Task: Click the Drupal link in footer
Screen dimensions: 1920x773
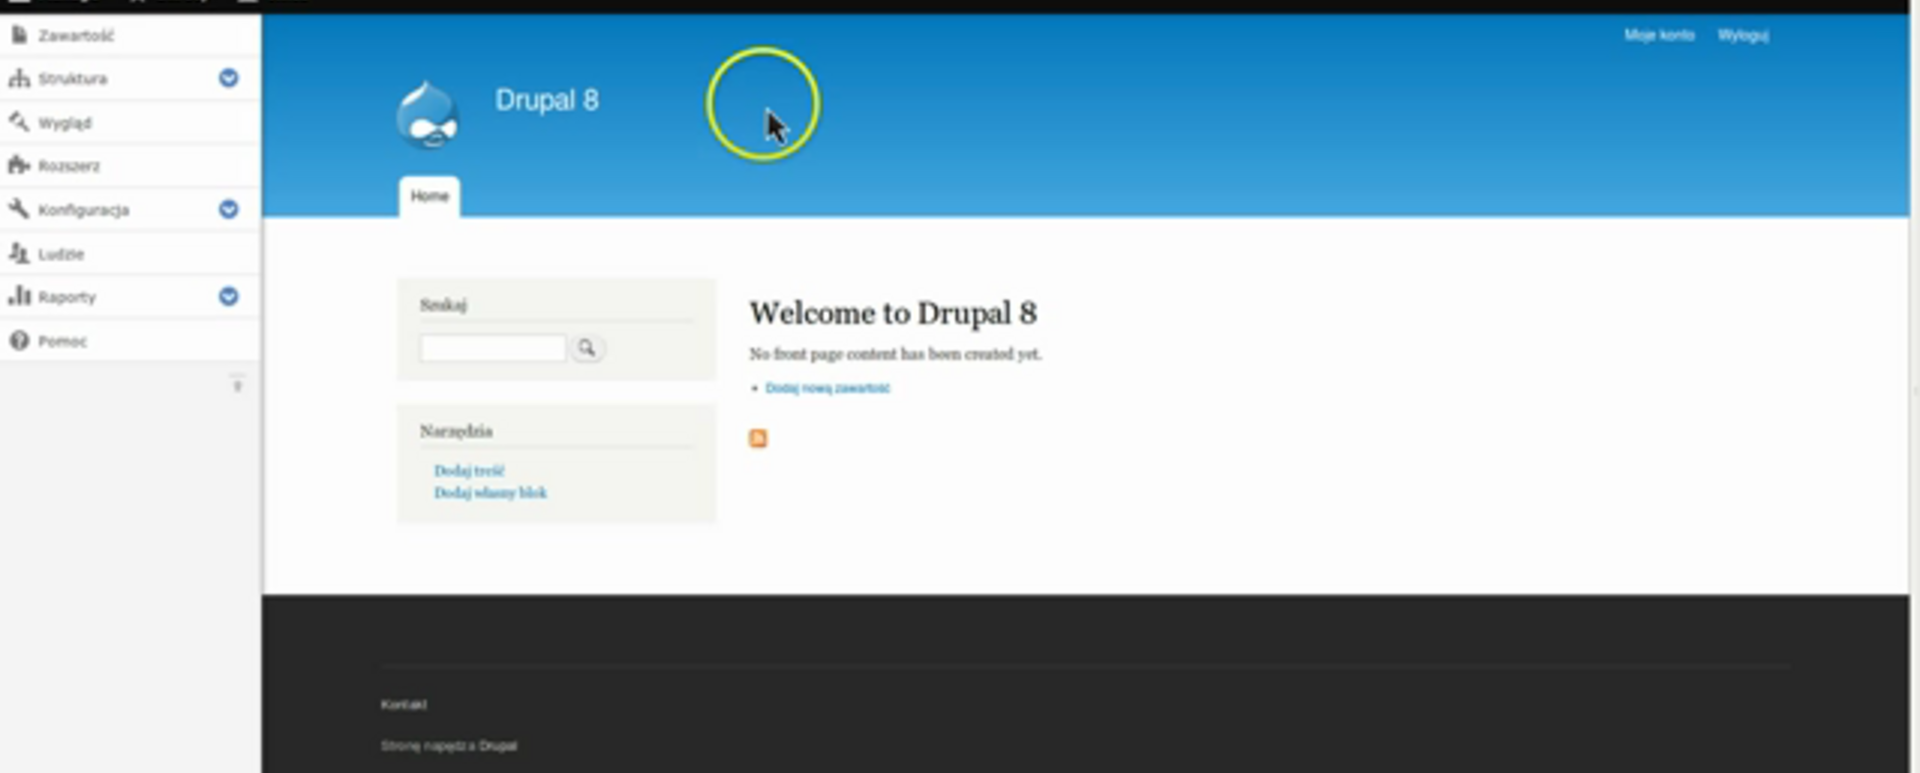Action: click(498, 746)
